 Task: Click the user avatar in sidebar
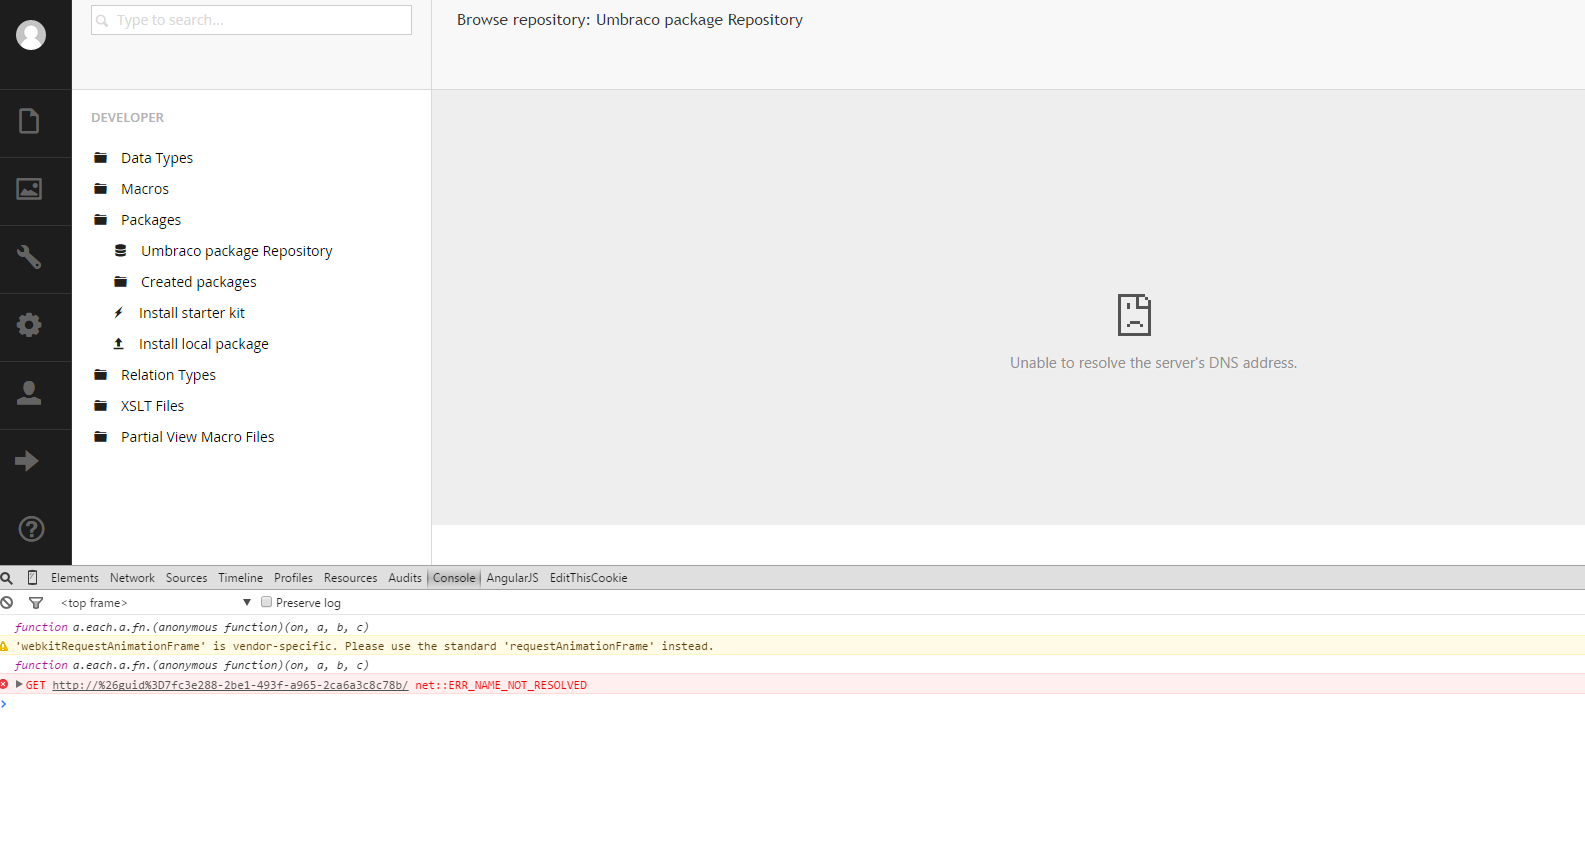coord(31,35)
